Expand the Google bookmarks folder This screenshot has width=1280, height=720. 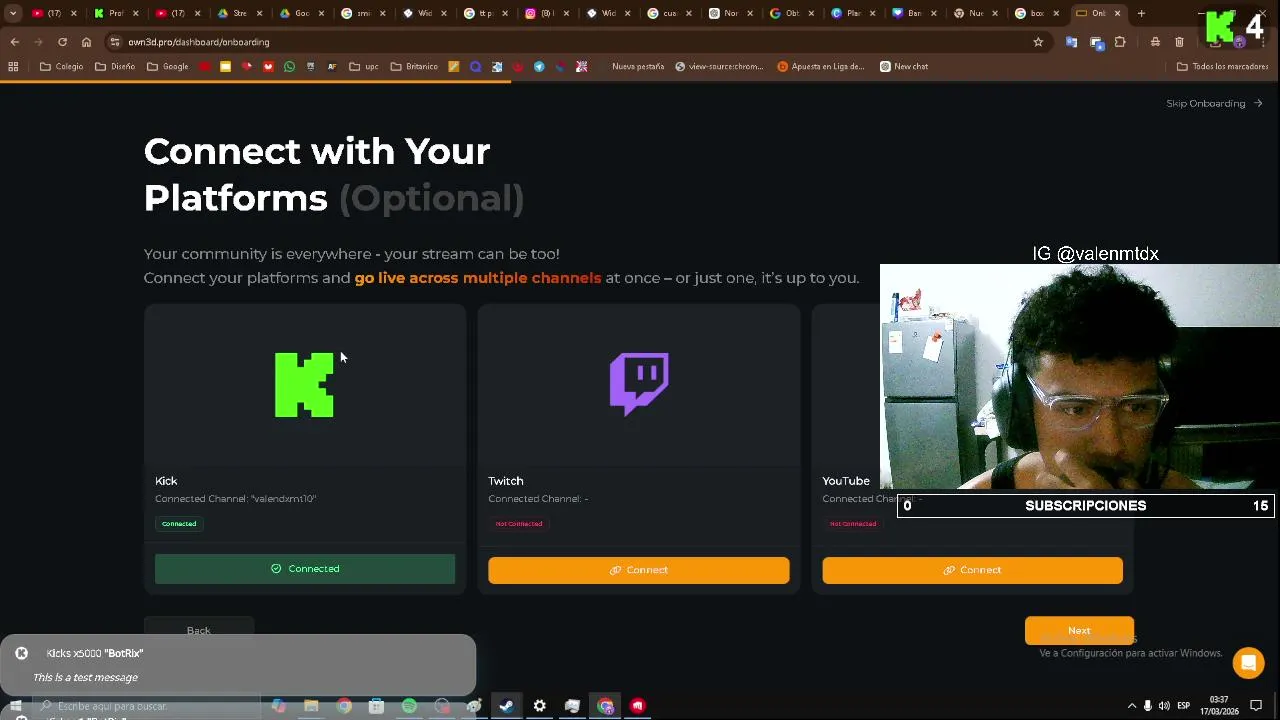coord(168,66)
